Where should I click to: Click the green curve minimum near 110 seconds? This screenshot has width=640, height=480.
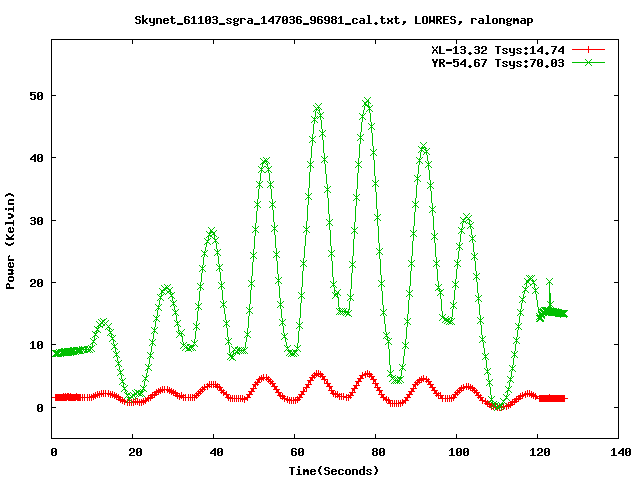[x=498, y=406]
